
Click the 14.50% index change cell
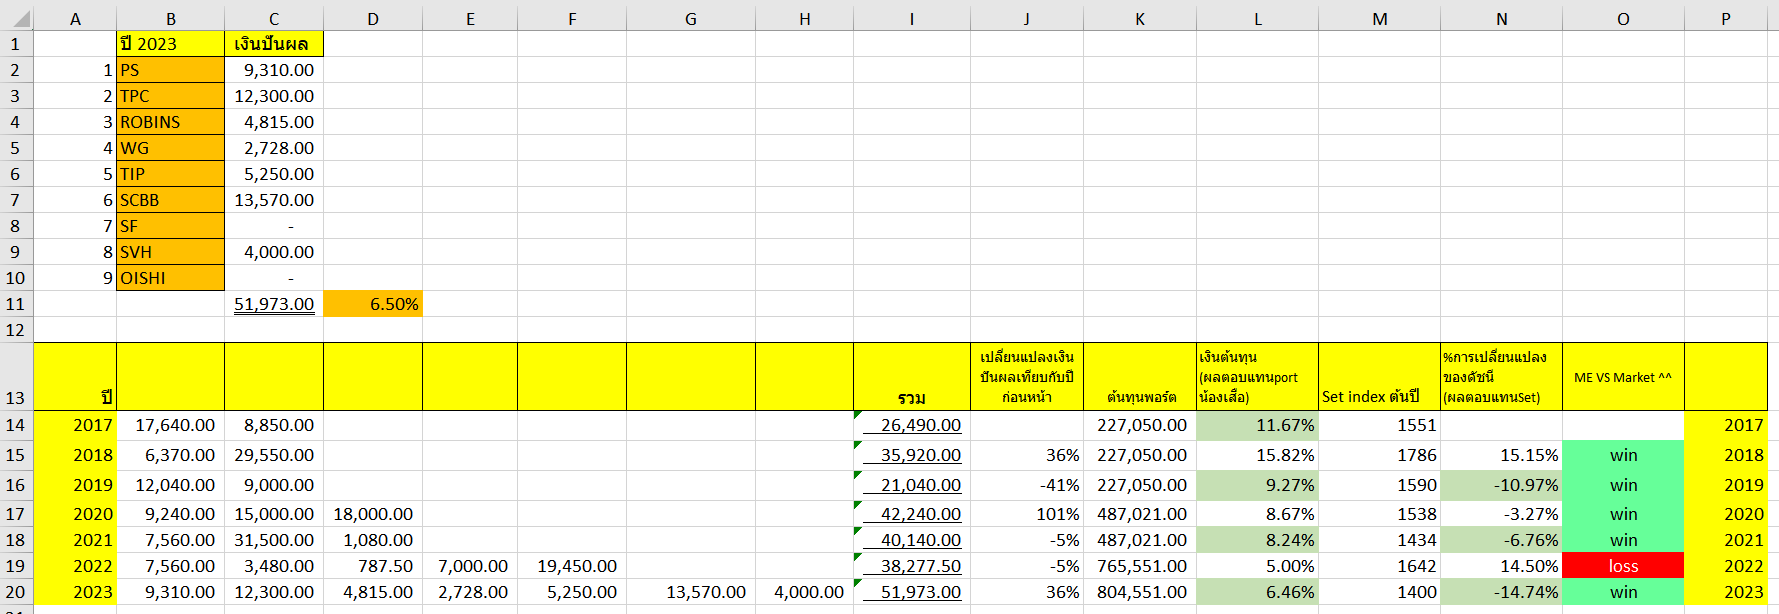tap(1501, 566)
